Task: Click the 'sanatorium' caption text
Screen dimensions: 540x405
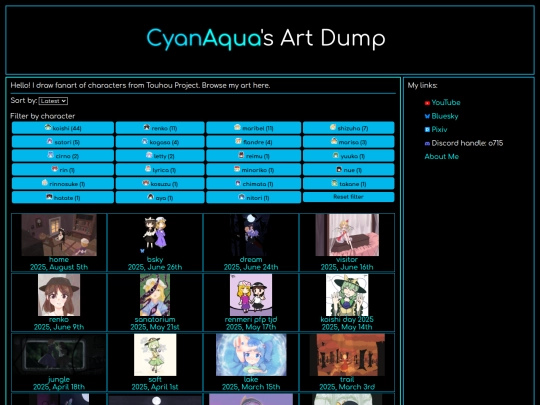Action: [x=155, y=320]
